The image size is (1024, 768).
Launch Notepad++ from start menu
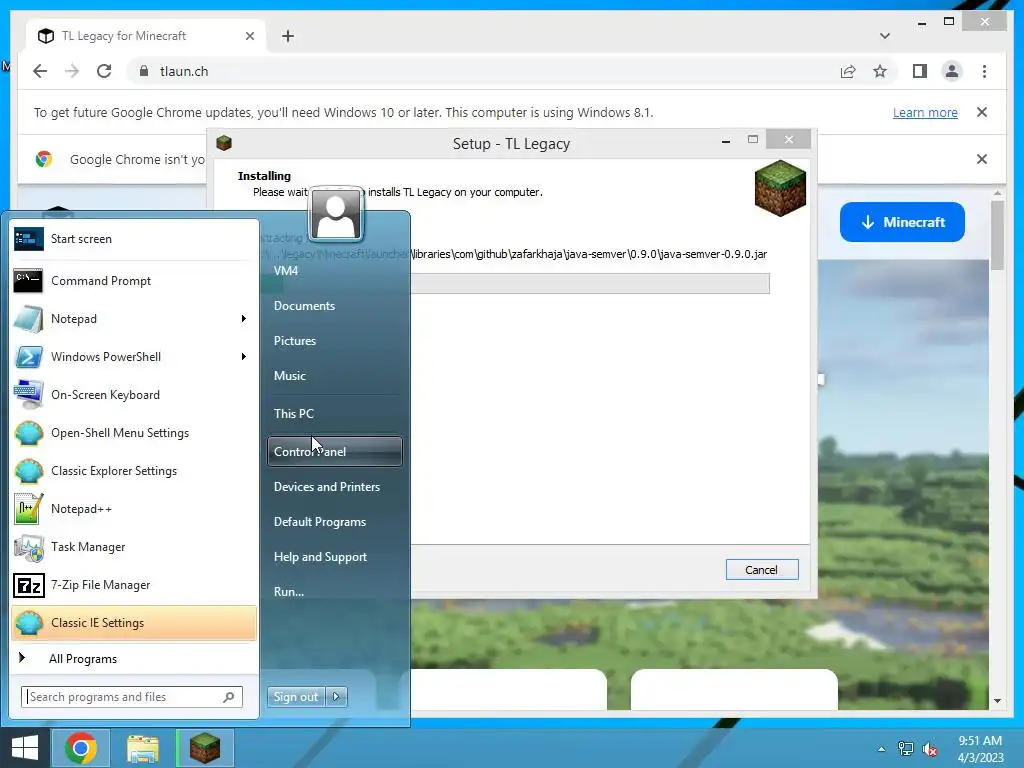point(134,509)
